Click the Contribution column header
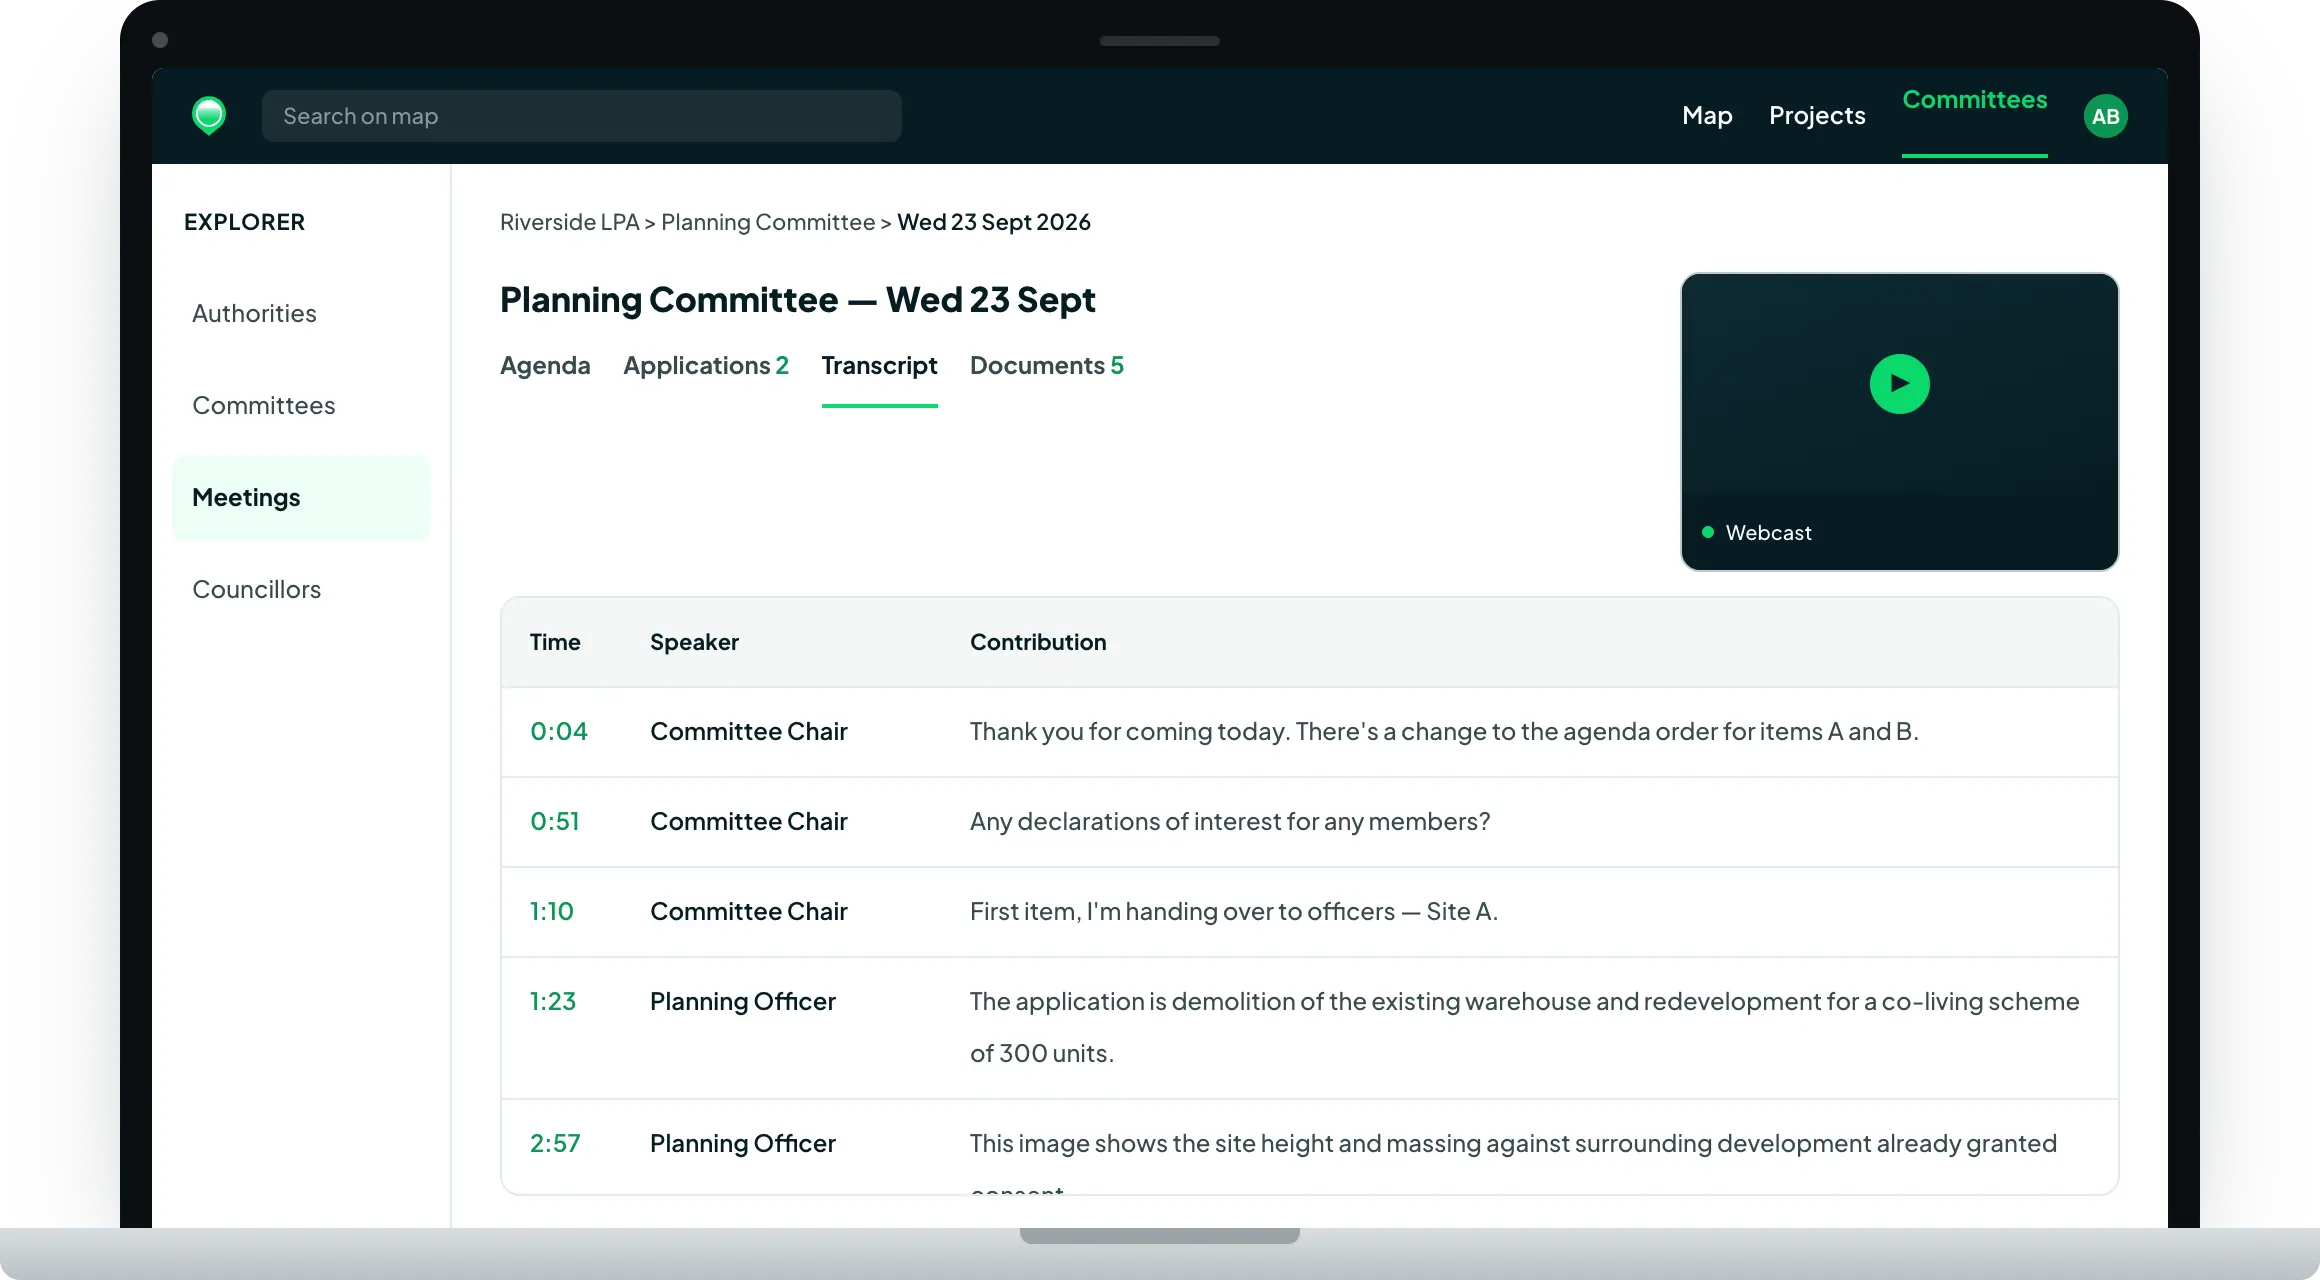Screen dimensions: 2320x1280 [x=1038, y=642]
